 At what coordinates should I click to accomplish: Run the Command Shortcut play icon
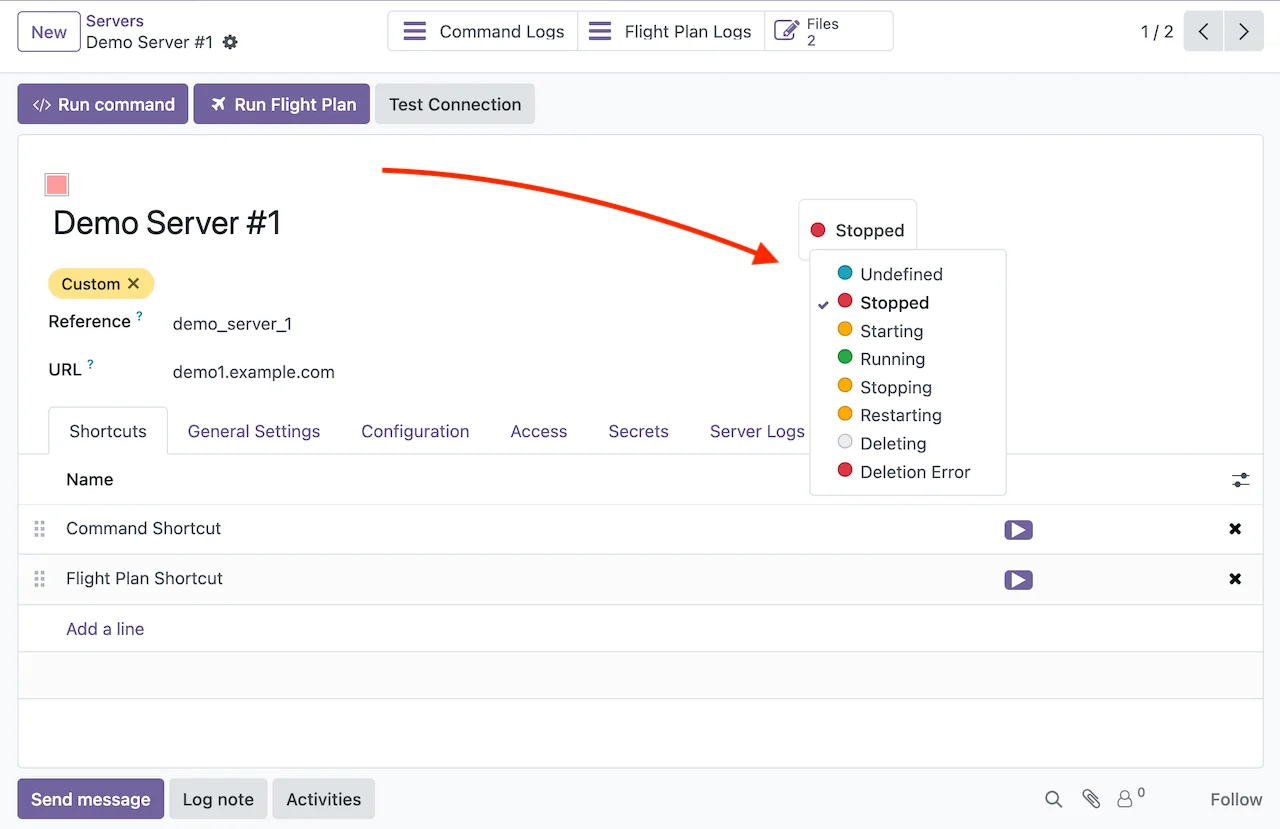tap(1018, 530)
